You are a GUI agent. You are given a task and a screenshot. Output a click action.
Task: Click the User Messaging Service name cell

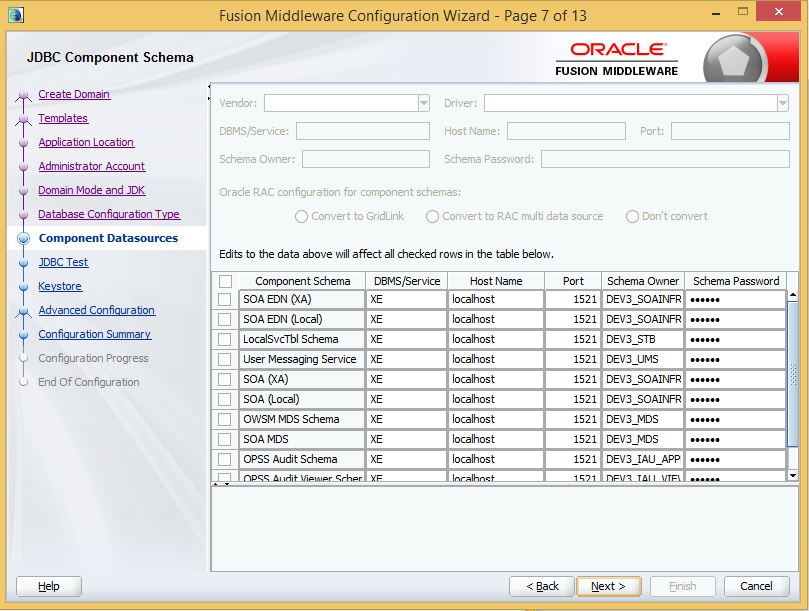click(x=302, y=359)
